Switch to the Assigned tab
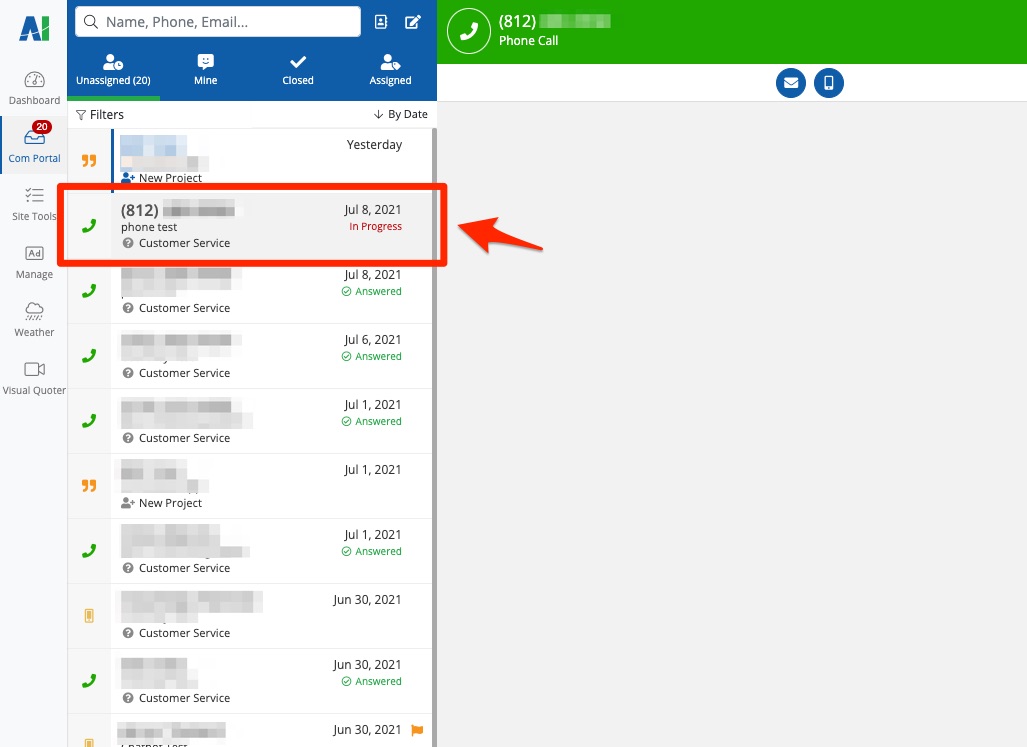Image resolution: width=1027 pixels, height=747 pixels. pos(390,70)
